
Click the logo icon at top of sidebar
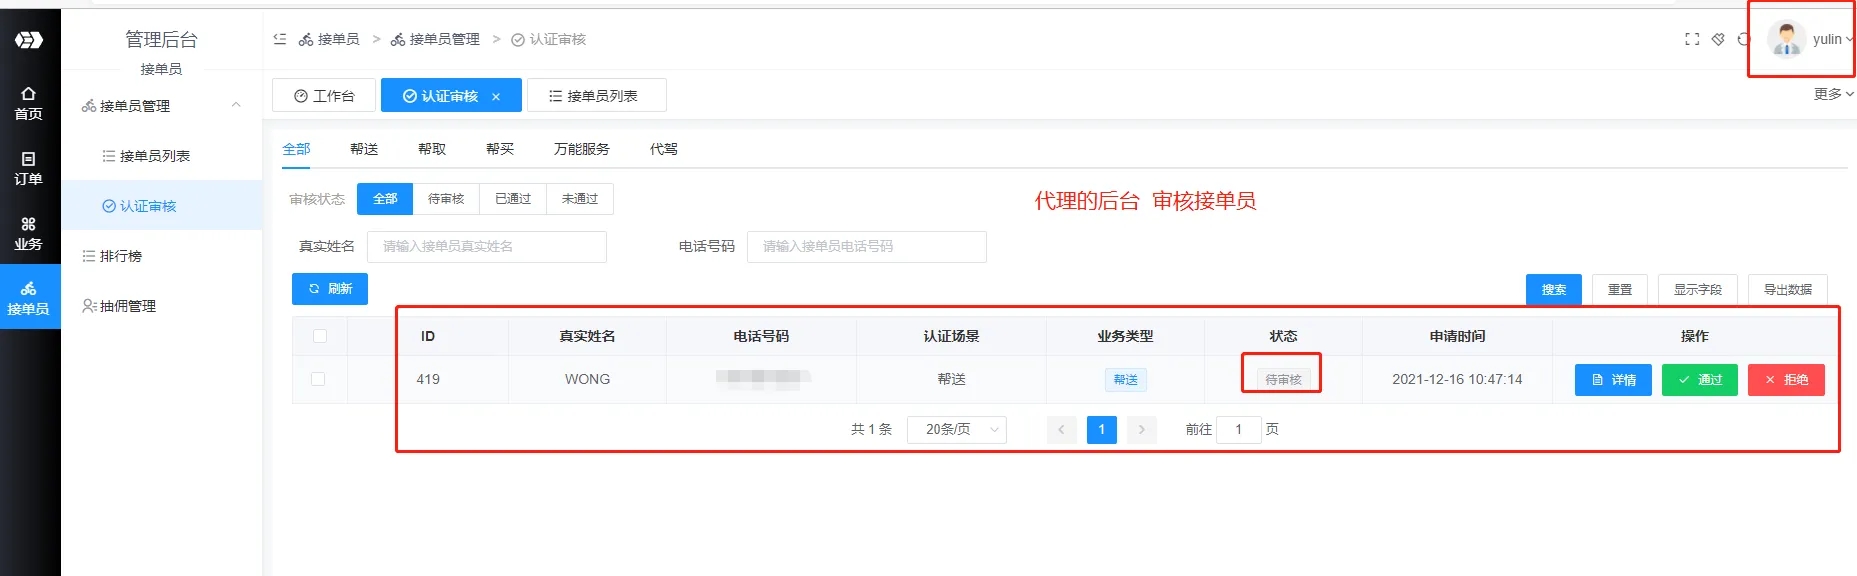coord(28,40)
